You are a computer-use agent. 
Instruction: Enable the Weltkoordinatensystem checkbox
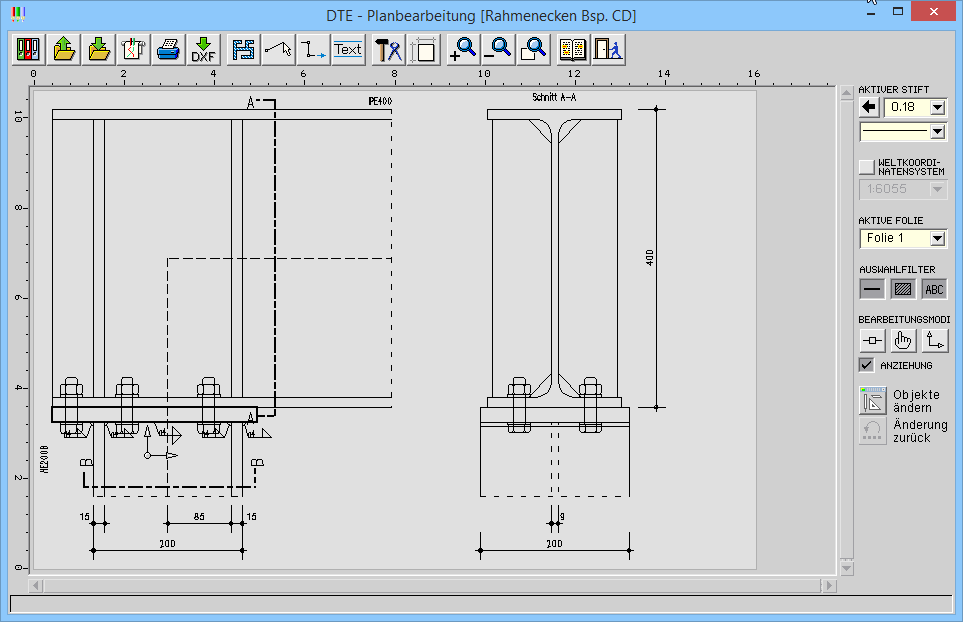coord(867,167)
